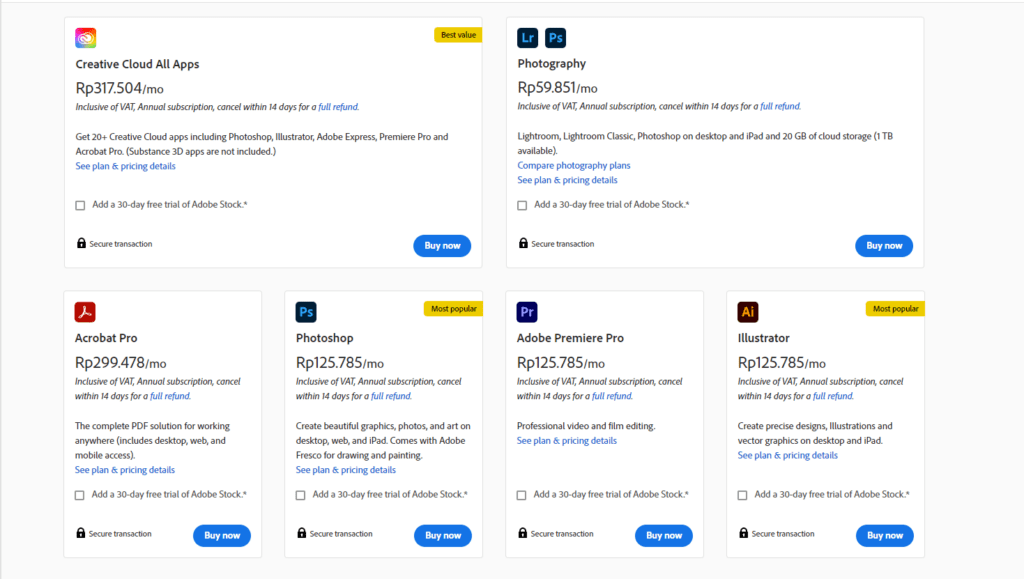Click the Acrobat Pro title
The height and width of the screenshot is (579, 1024).
coord(106,338)
